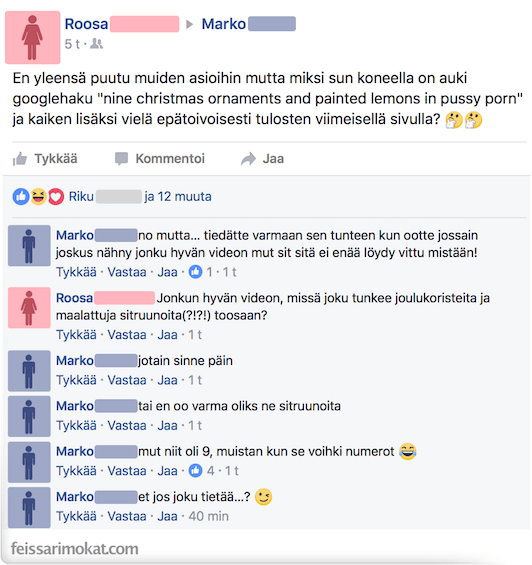
Task: Click the 40 min timestamp on the last comment
Action: point(209,516)
